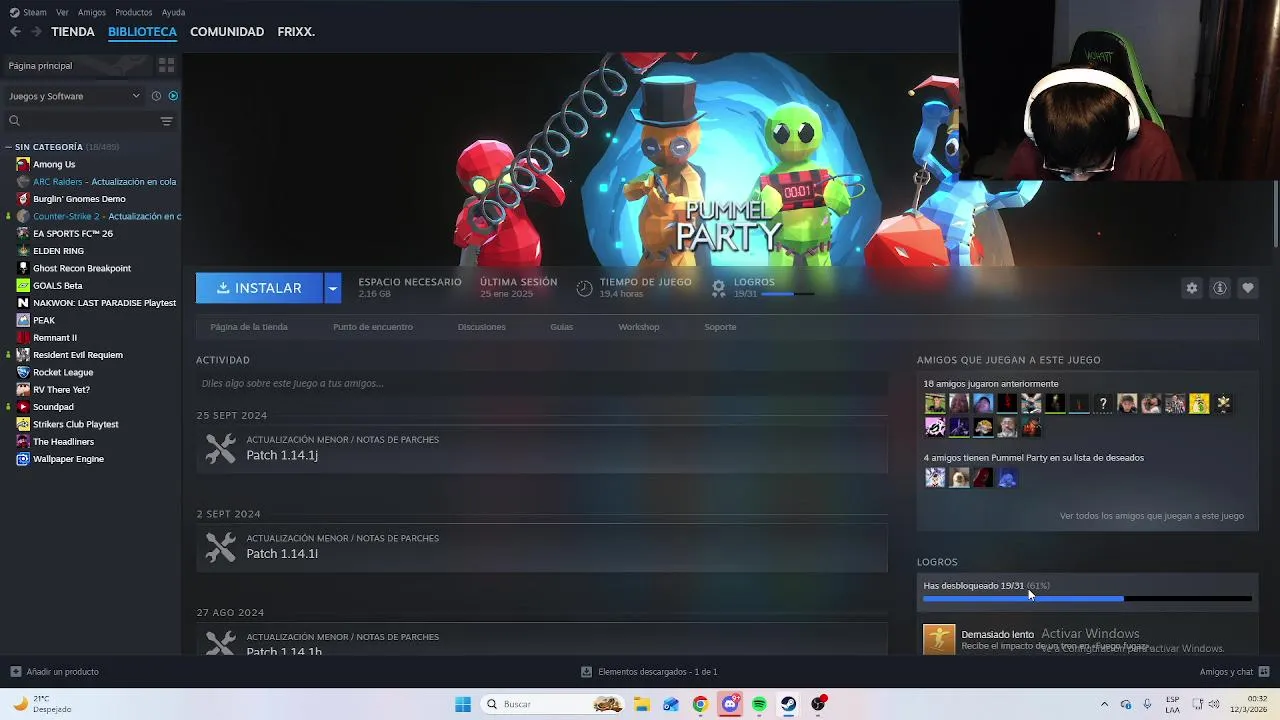The height and width of the screenshot is (720, 1280).
Task: Open the FRIXX. profile section
Action: tap(296, 32)
